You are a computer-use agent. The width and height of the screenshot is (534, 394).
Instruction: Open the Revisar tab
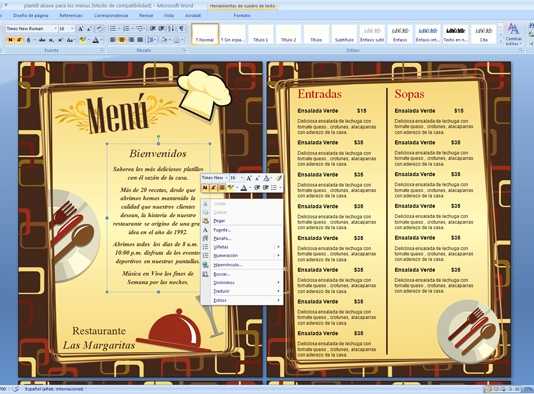click(x=146, y=15)
